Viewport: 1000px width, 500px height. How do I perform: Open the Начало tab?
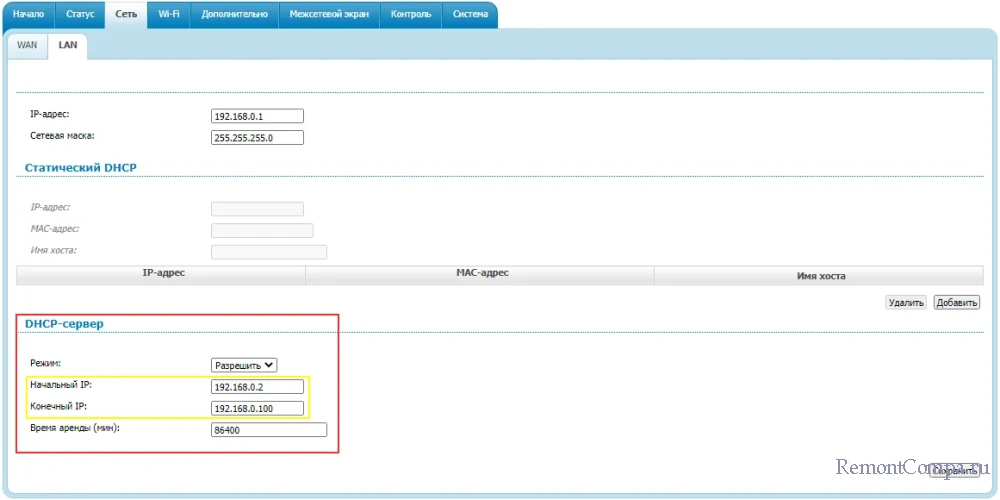tap(28, 15)
